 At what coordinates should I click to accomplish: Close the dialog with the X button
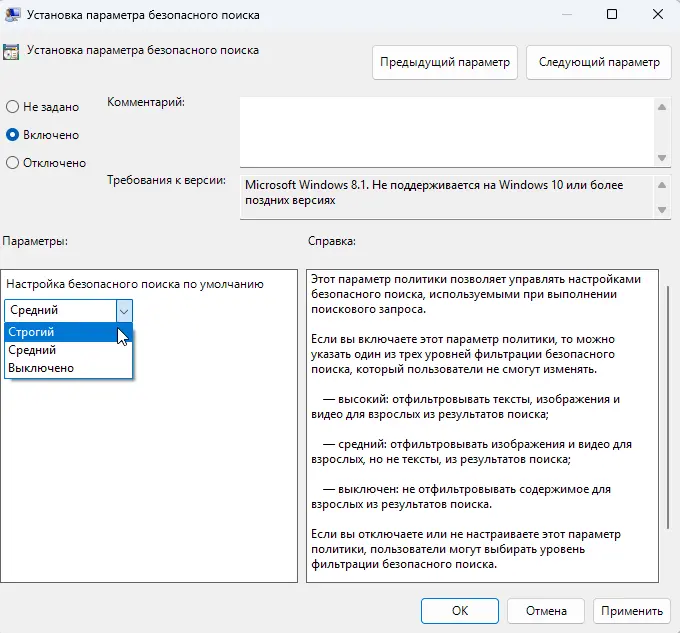657,14
